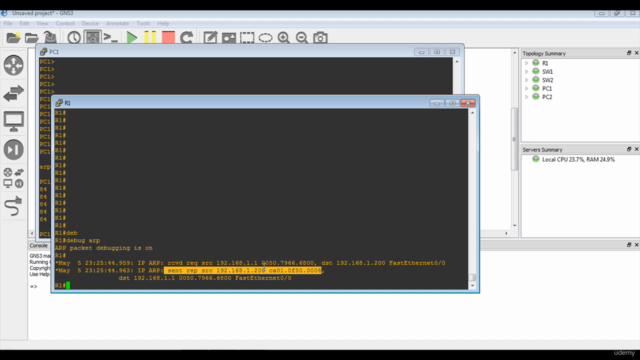Click the Zoom in magnifier icon

(x=283, y=38)
